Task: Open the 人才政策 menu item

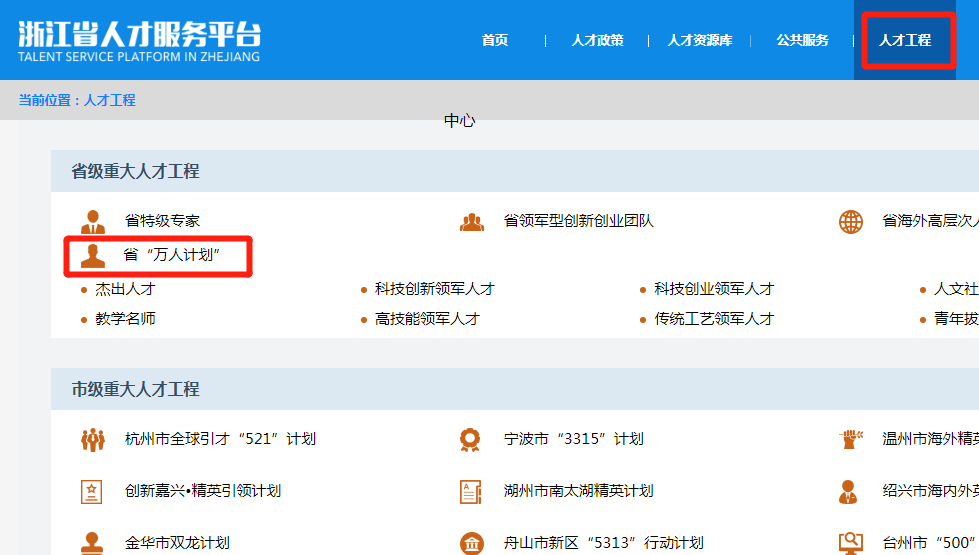Action: click(598, 41)
